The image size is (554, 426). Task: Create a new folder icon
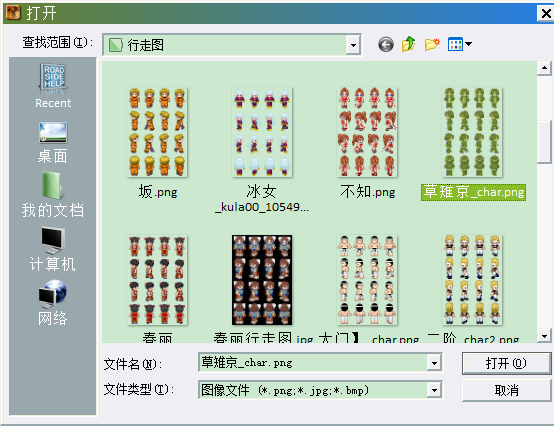pyautogui.click(x=432, y=44)
